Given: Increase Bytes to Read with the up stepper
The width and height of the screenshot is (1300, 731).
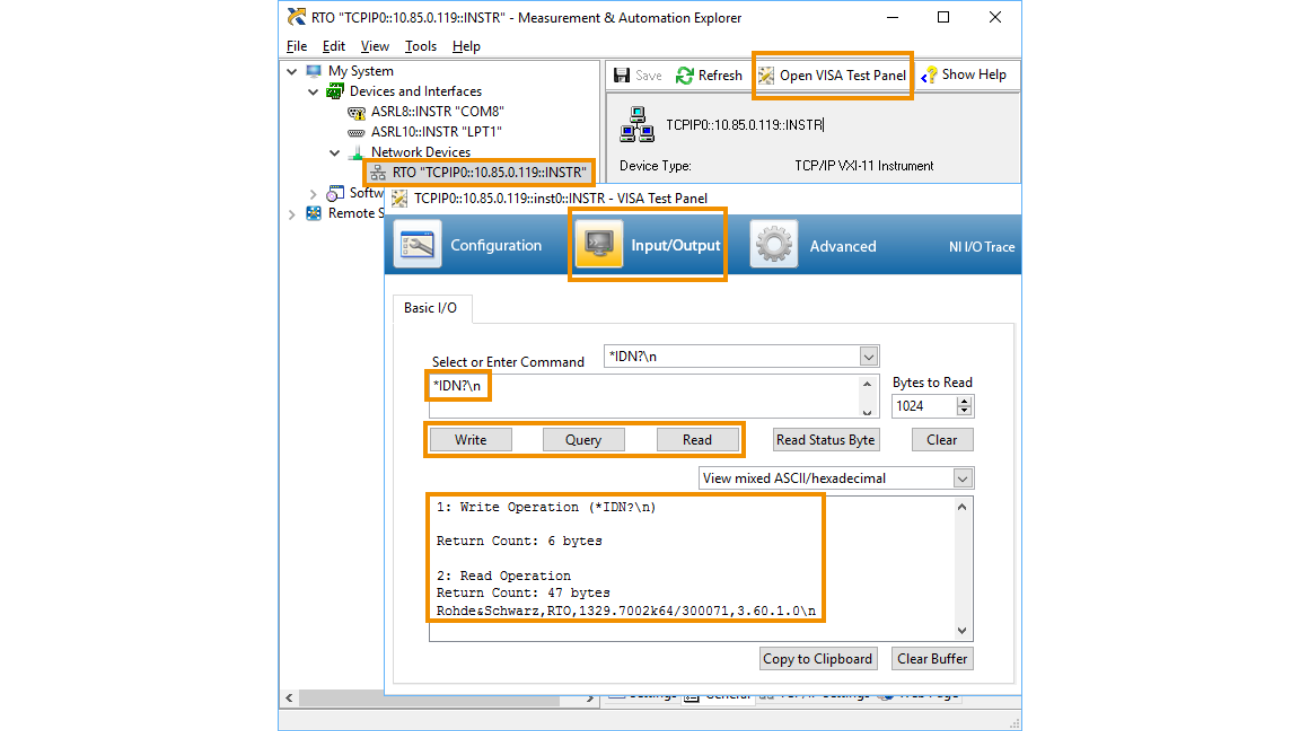Looking at the screenshot, I should (x=963, y=401).
